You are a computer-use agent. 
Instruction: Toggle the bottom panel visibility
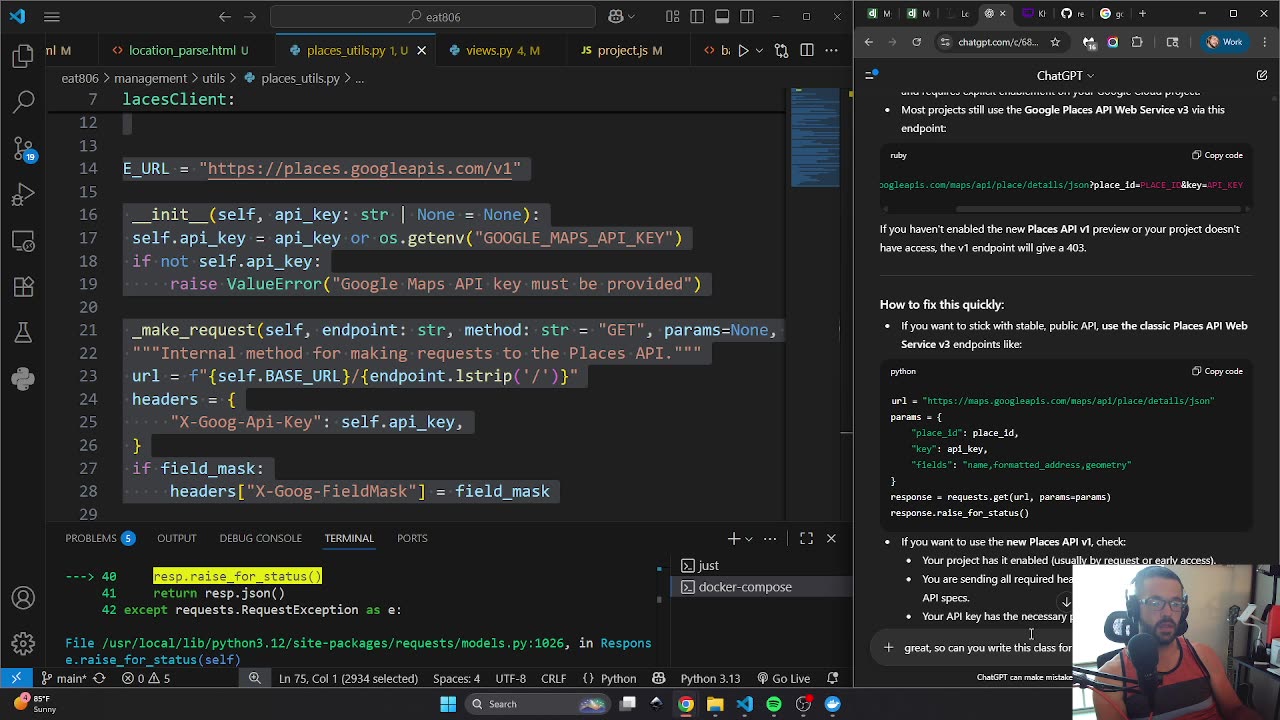tap(722, 16)
